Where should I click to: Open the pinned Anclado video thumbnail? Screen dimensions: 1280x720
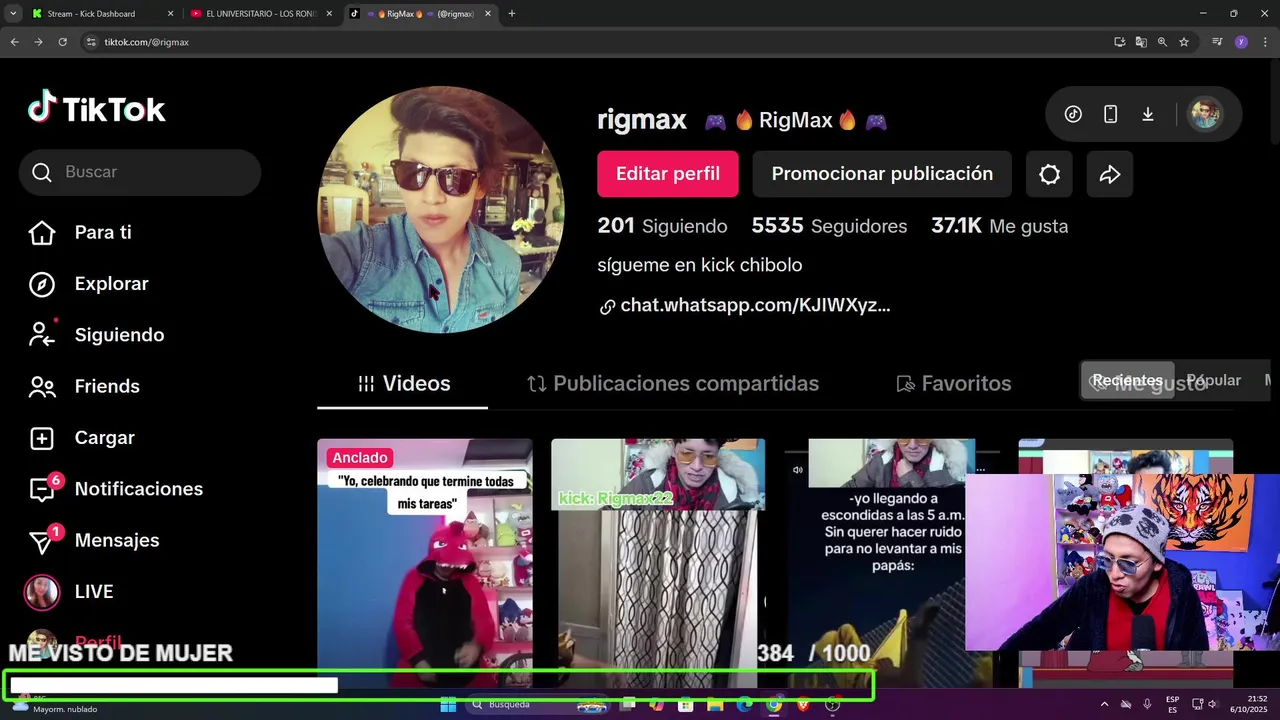[x=425, y=563]
